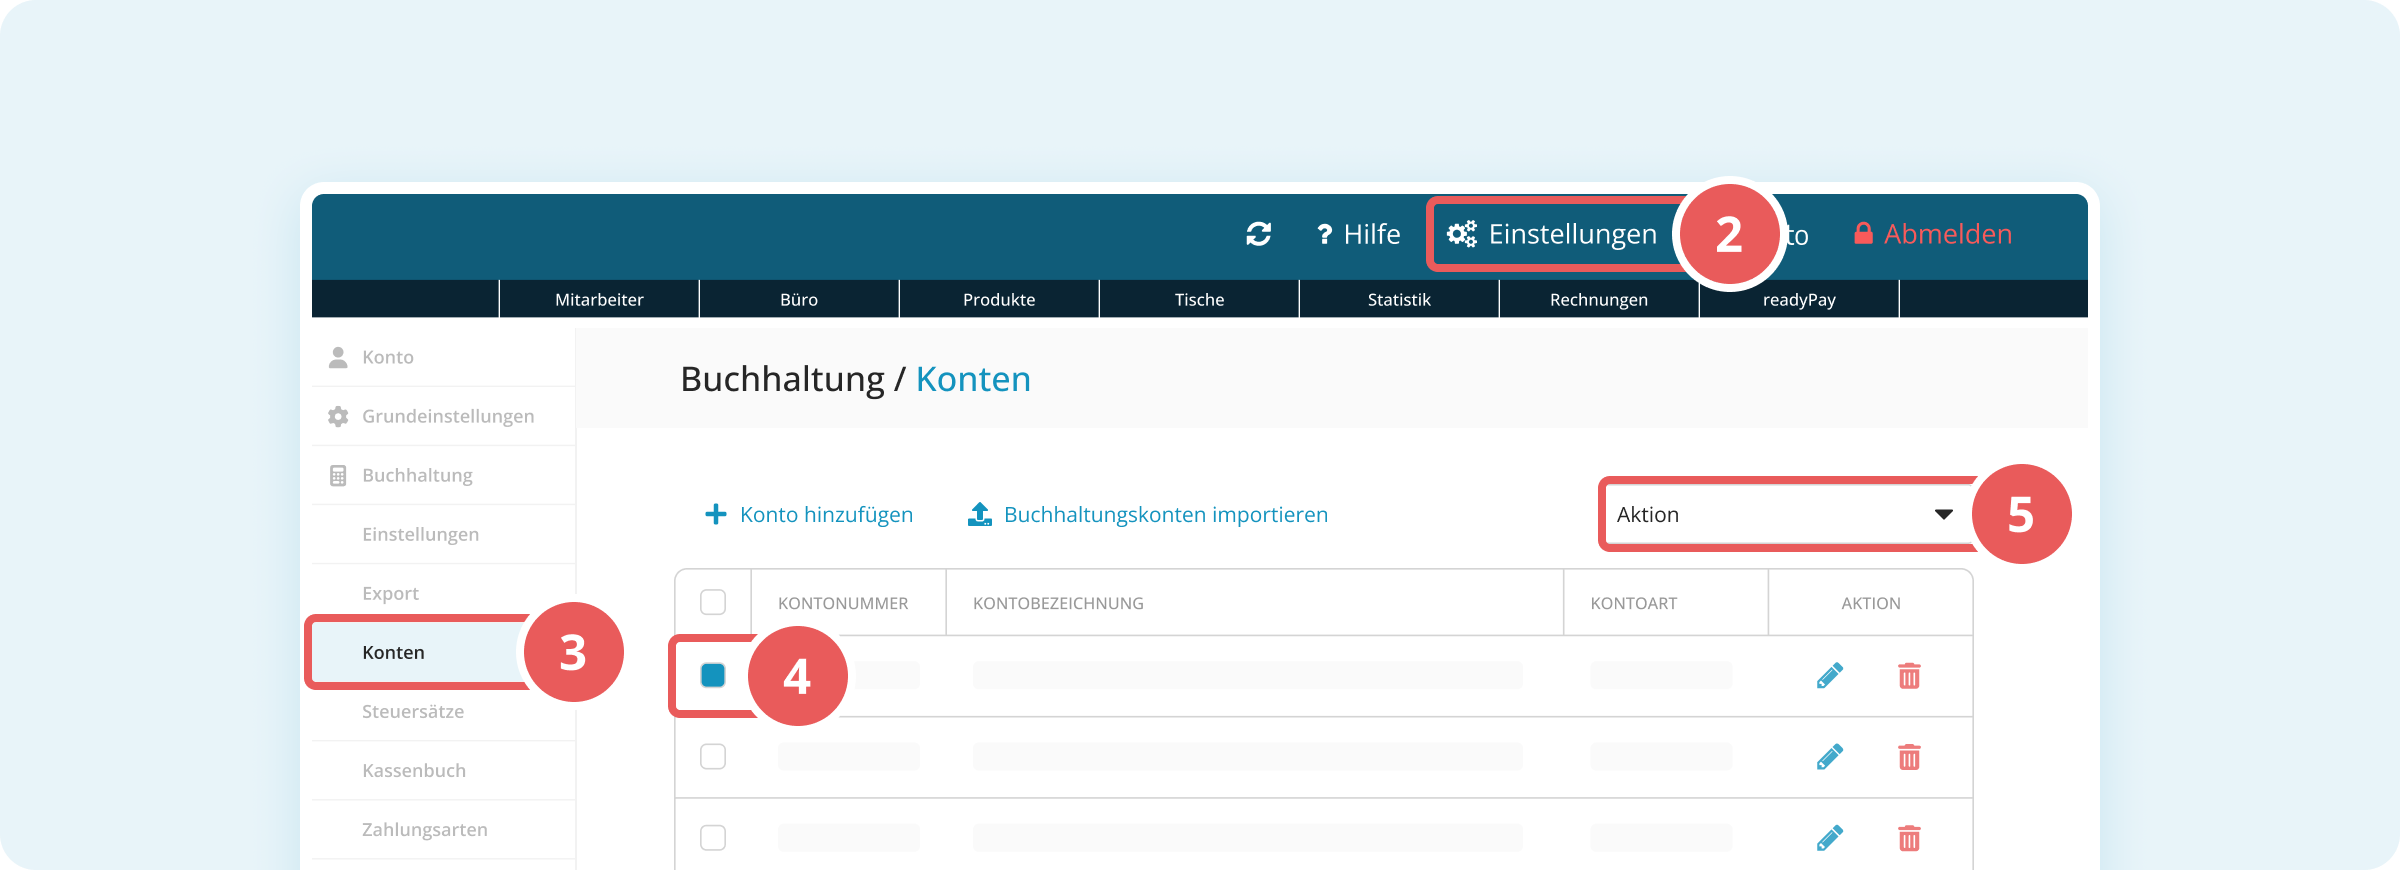
Task: Expand Buchhaltung in the sidebar
Action: 444,475
